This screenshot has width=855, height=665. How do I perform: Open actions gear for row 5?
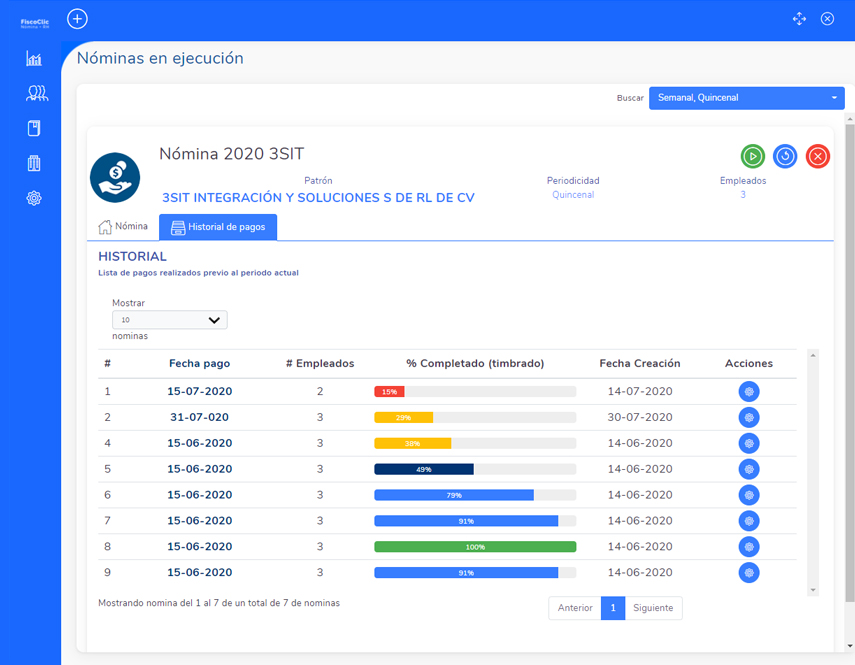point(749,469)
